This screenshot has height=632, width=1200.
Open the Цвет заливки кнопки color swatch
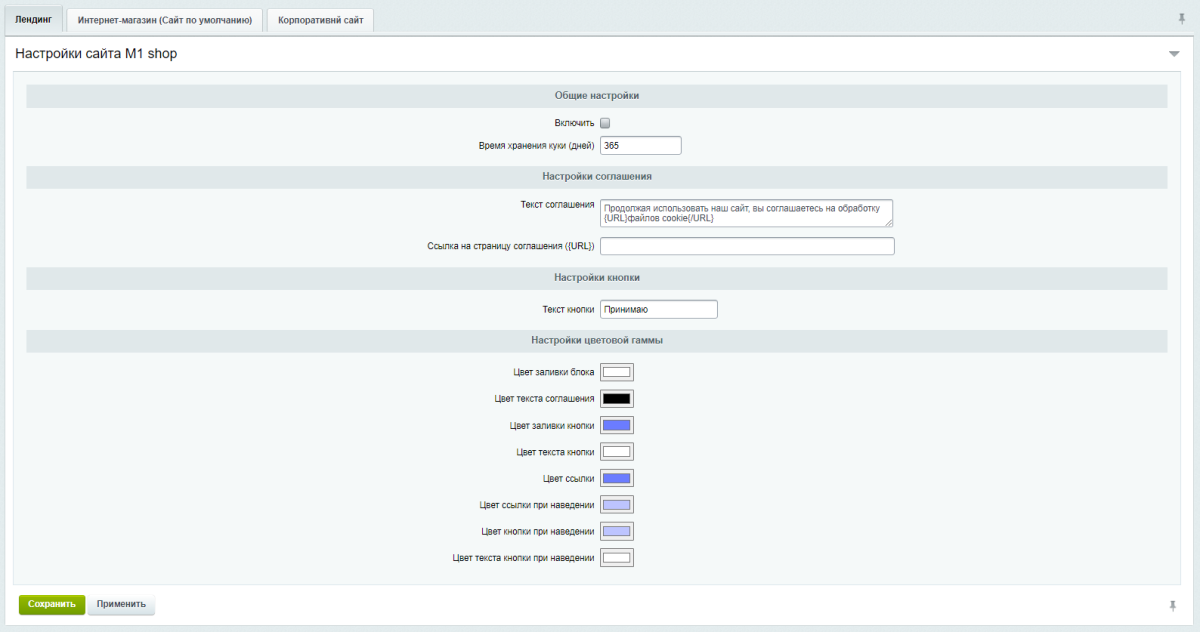[x=616, y=425]
